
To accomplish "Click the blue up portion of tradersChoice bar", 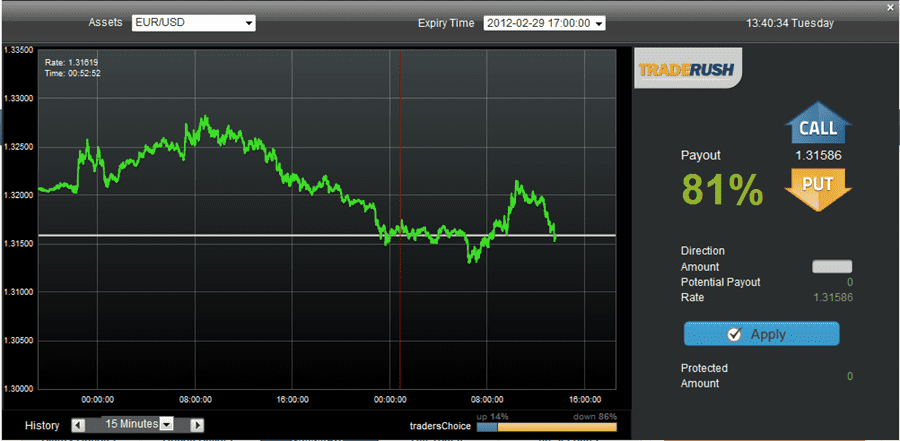I will pos(487,427).
